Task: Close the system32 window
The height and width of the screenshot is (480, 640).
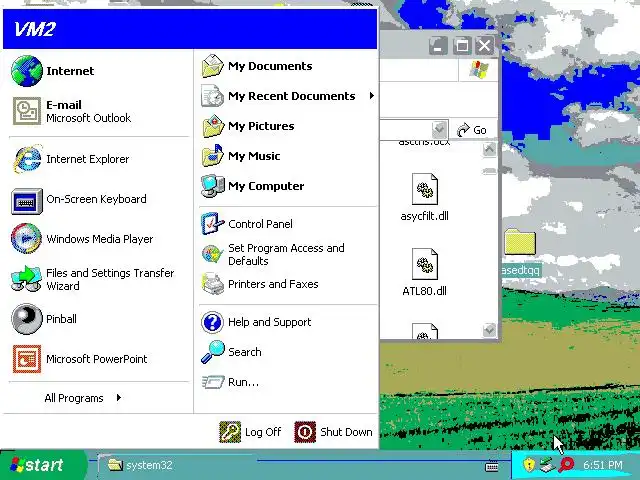Action: [484, 45]
